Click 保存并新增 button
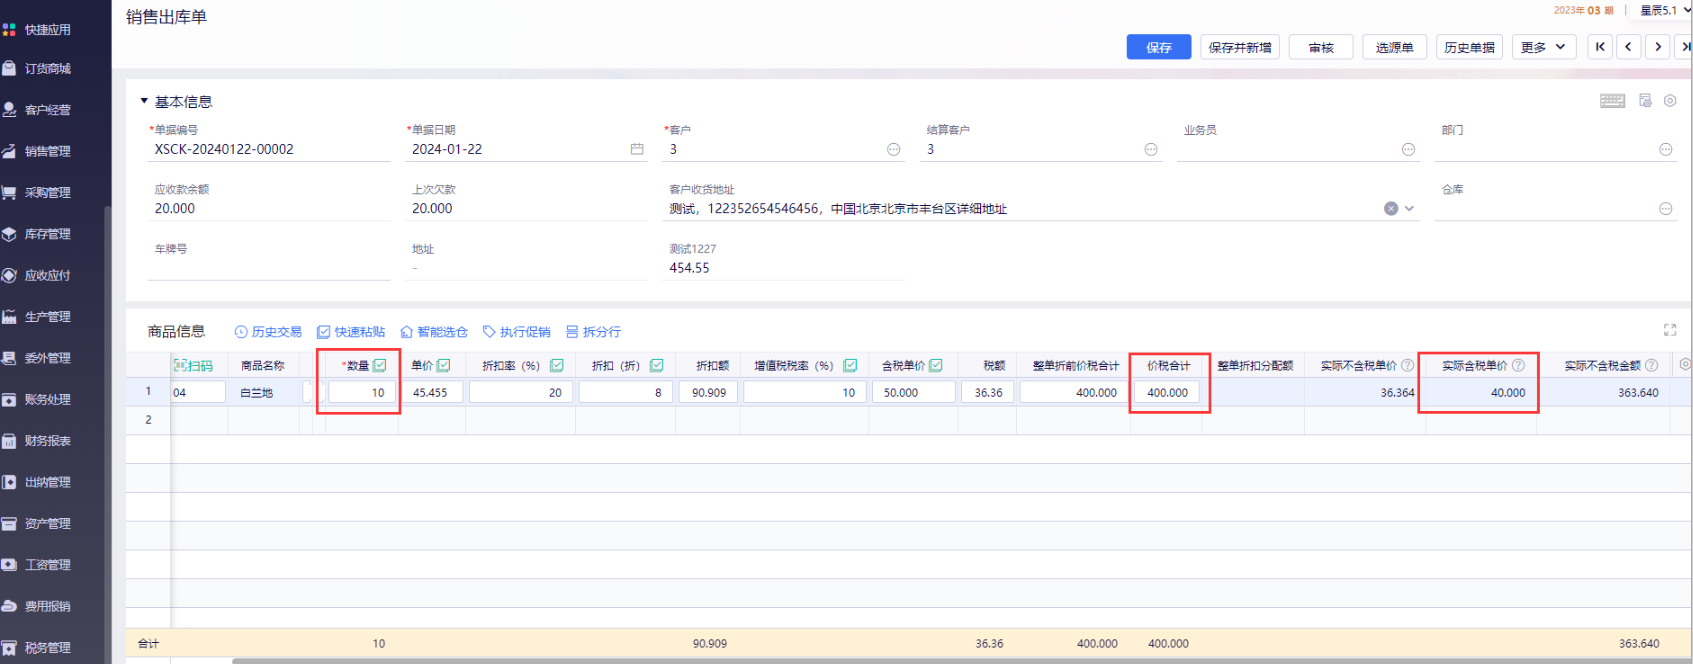The image size is (1693, 664). tap(1240, 47)
